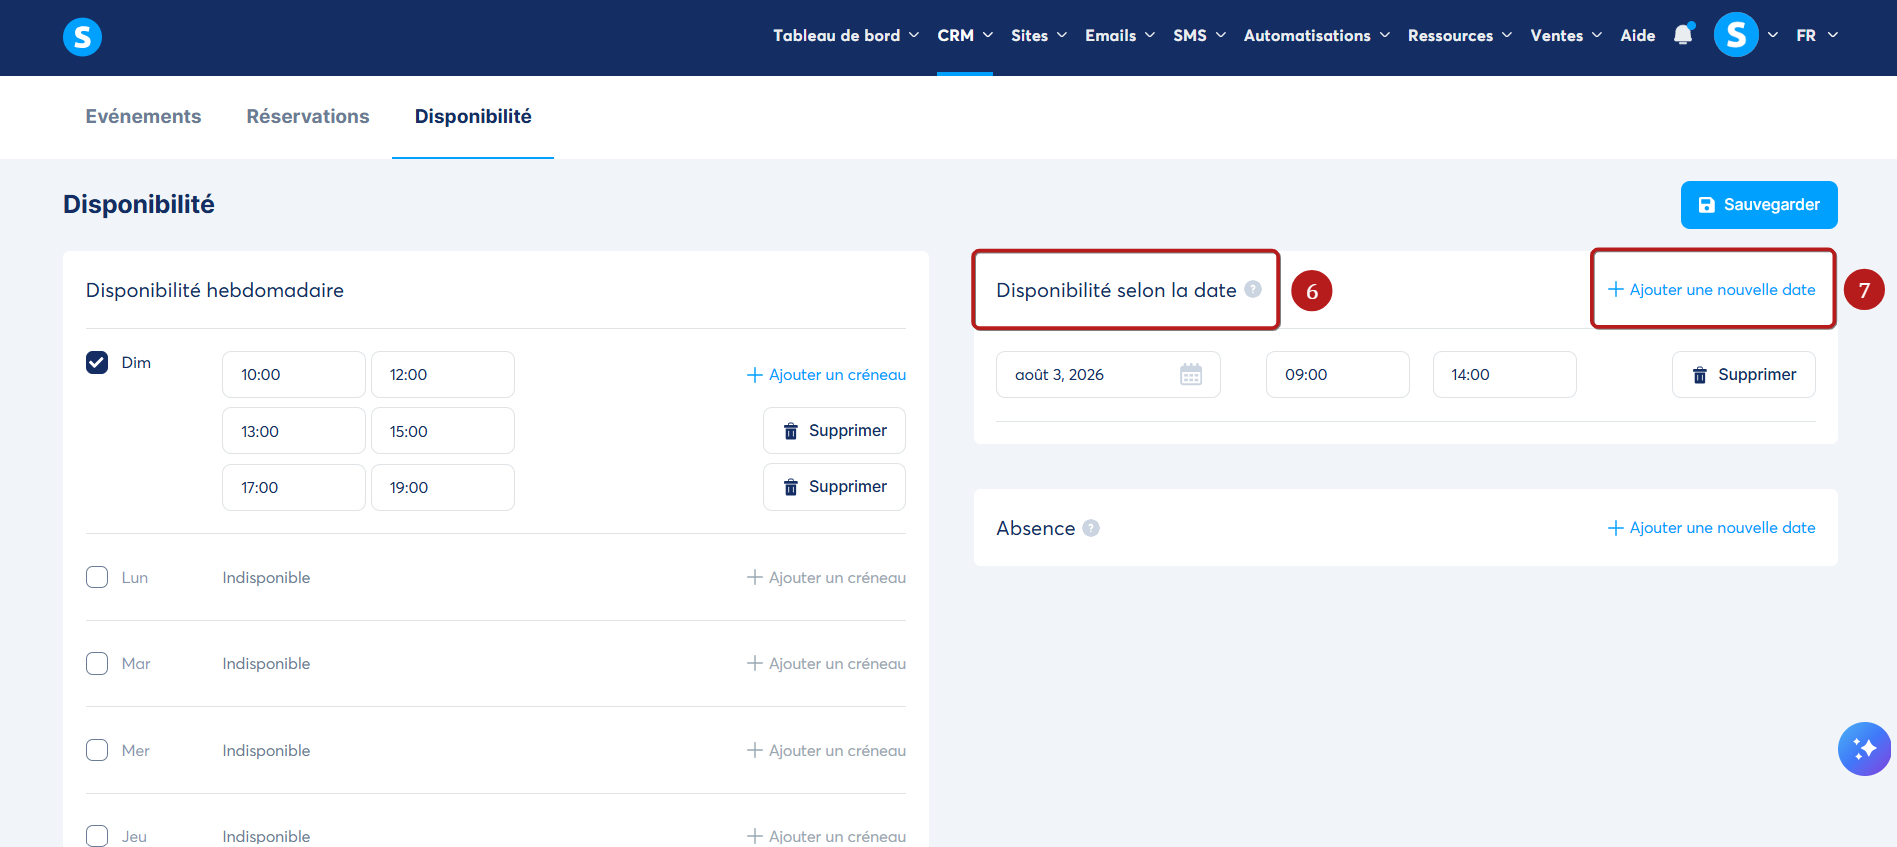Open calendar picker for août 3, 2026
The width and height of the screenshot is (1897, 847).
pyautogui.click(x=1191, y=375)
